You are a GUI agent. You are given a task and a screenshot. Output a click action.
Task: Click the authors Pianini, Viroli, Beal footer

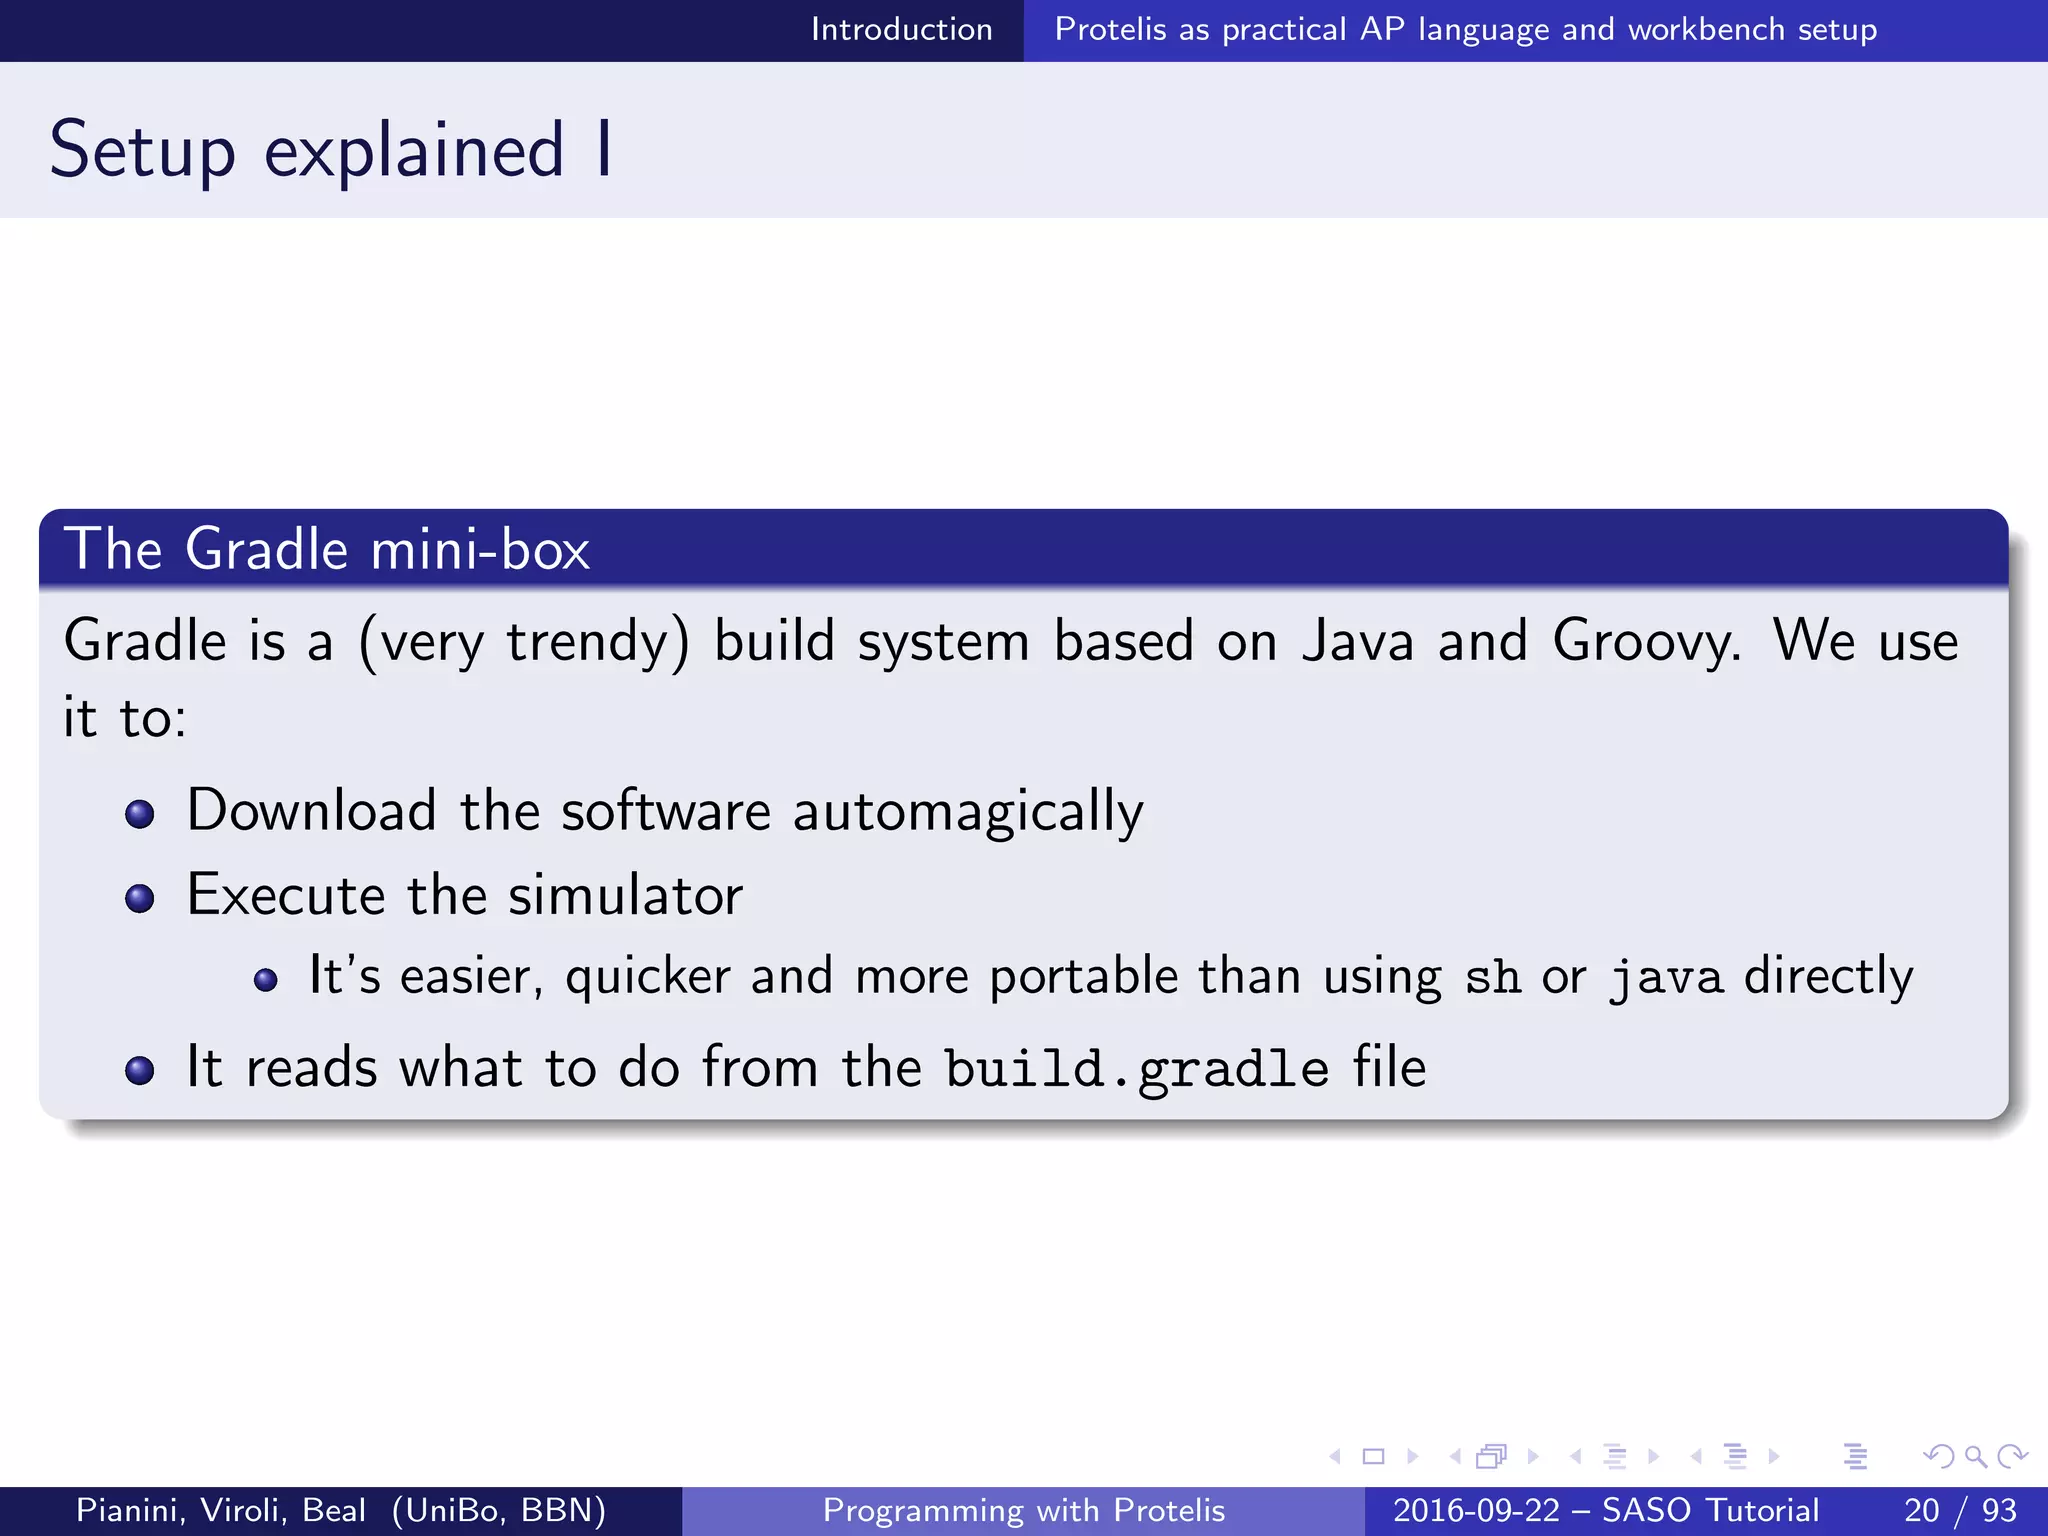click(341, 1510)
